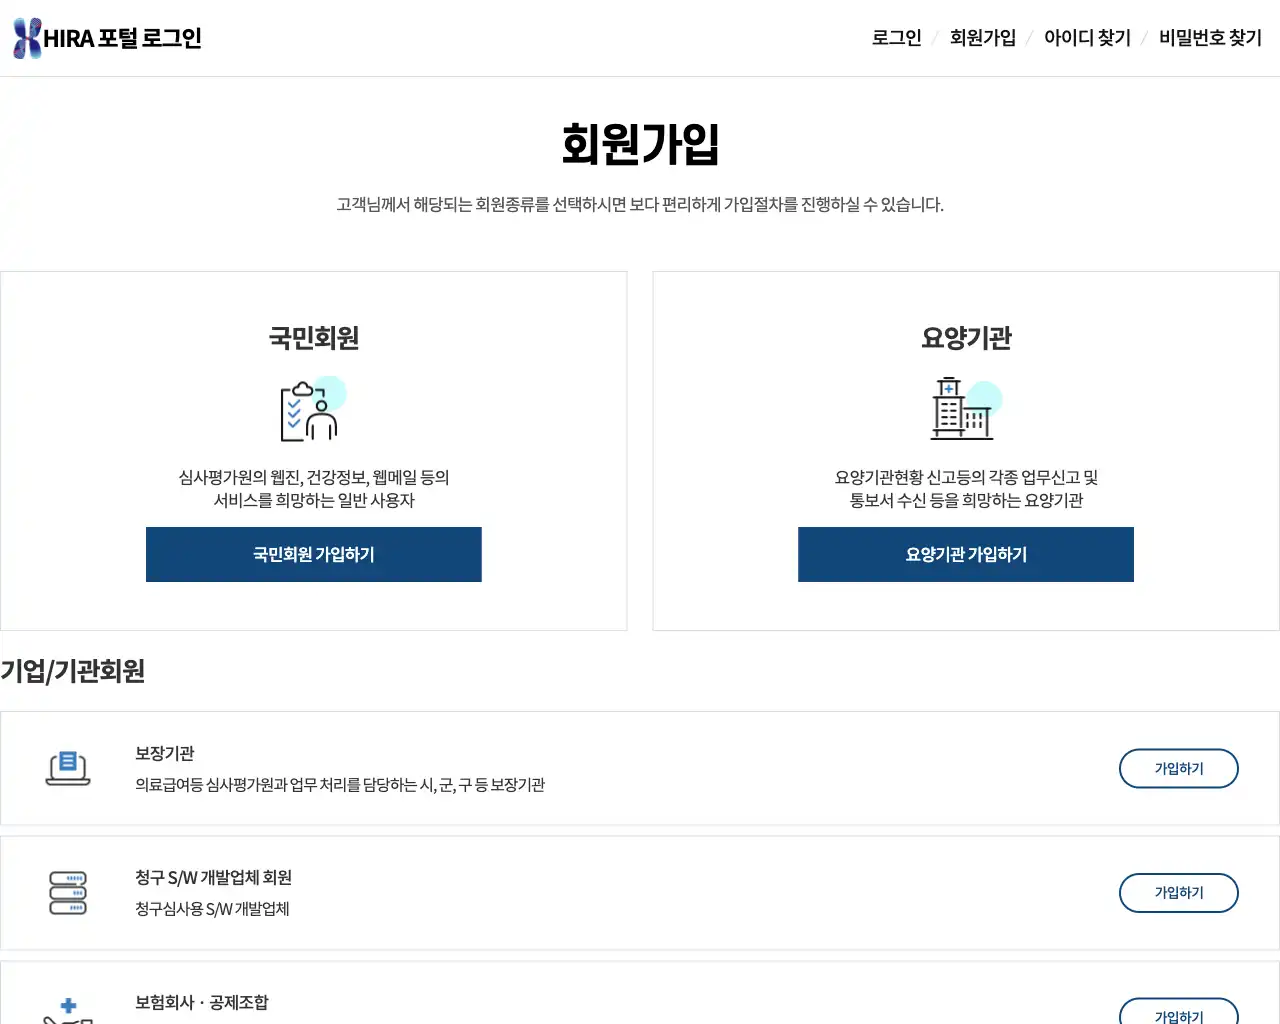Click the HIRA 포털 로그인 title text
The height and width of the screenshot is (1024, 1280).
(123, 38)
